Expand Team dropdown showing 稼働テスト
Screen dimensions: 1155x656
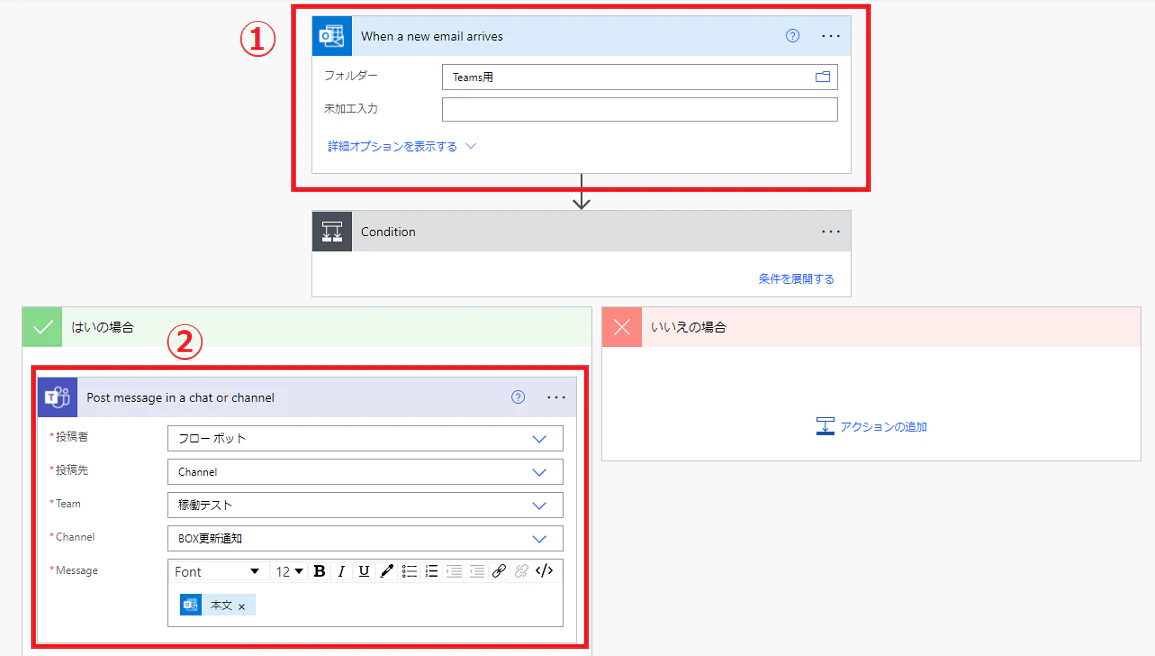(539, 506)
